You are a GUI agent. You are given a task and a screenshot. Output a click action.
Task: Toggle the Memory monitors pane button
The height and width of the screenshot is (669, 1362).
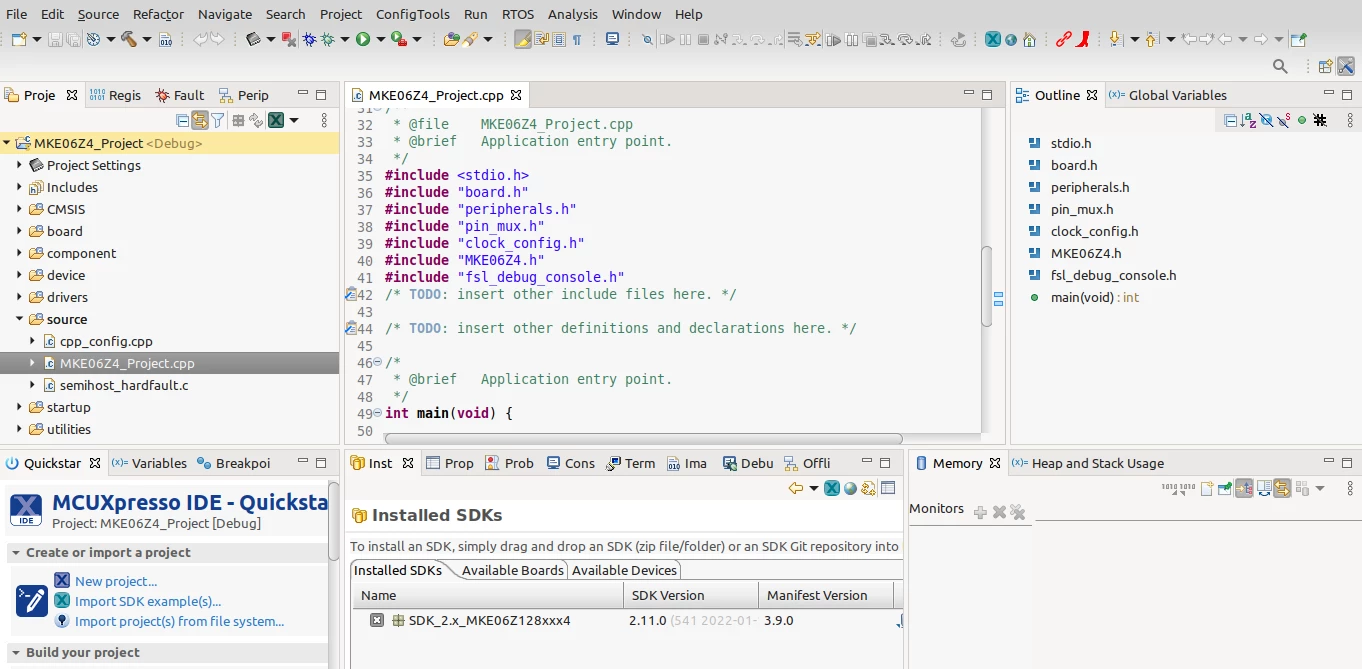[1244, 488]
